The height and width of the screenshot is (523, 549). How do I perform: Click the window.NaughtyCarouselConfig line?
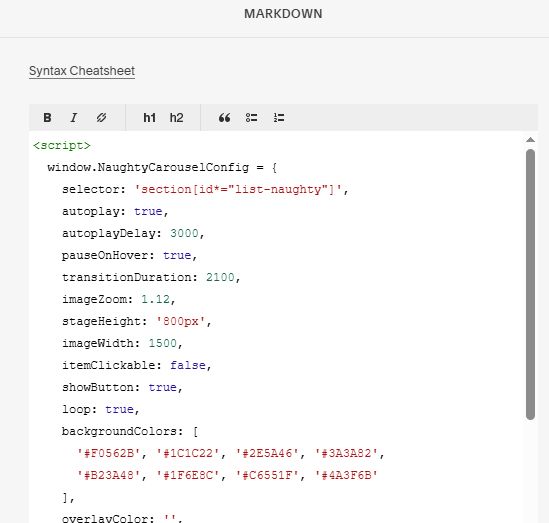pos(162,167)
